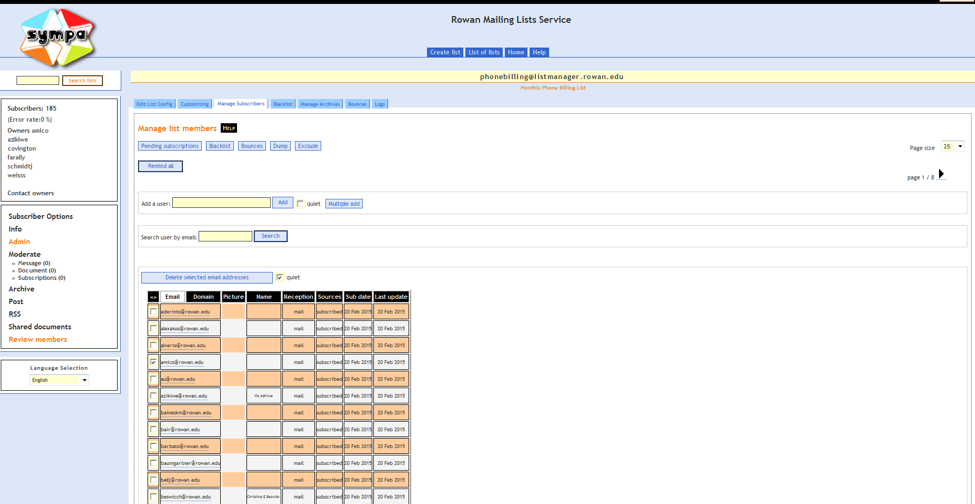Viewport: 975px width, 504px height.
Task: Open beswicch@rowan.edu subscriber link
Action: [x=186, y=497]
